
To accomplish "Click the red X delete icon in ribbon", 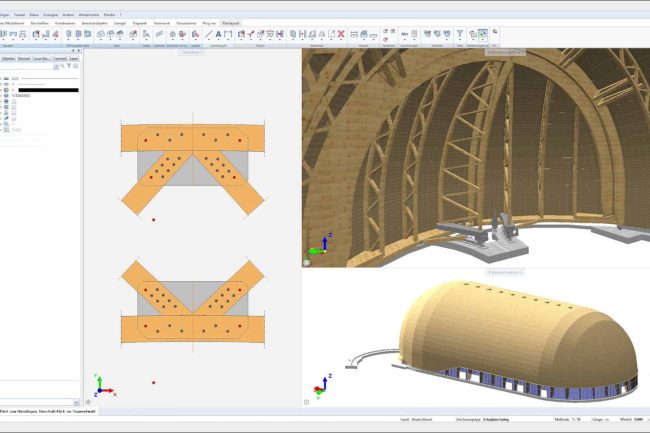I will click(x=342, y=35).
